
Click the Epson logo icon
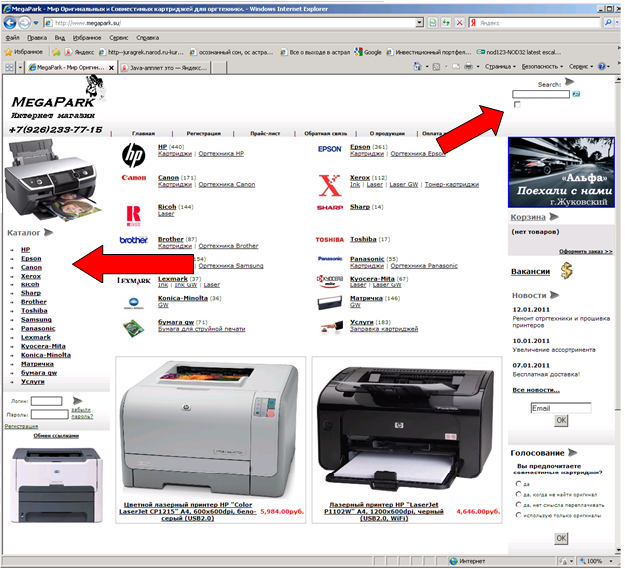tap(330, 149)
